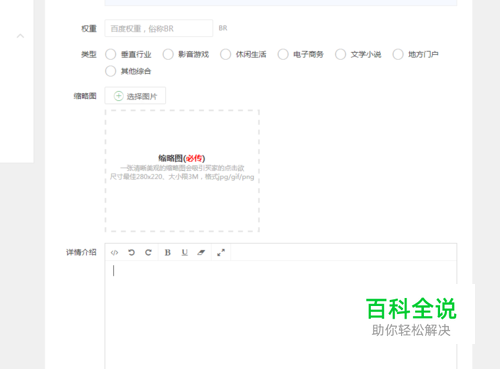Click inside the 详情介绍 text editor area
The width and height of the screenshot is (500, 369).
point(281,315)
